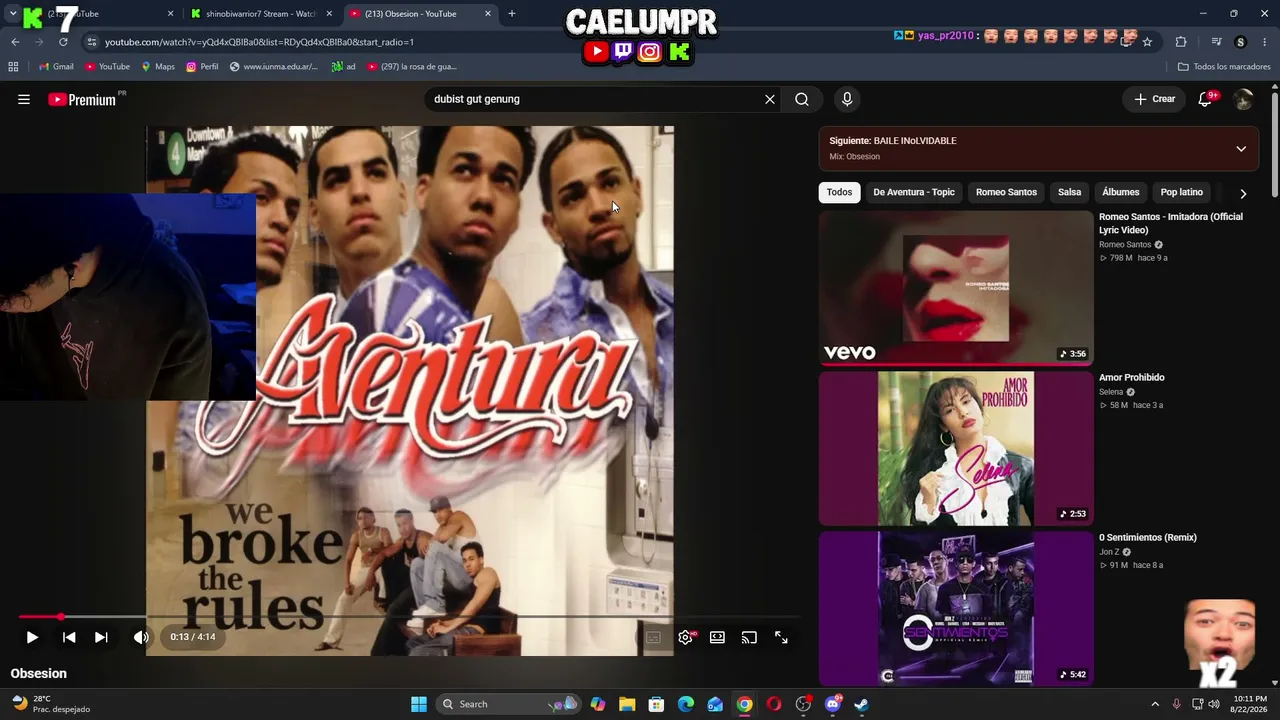The height and width of the screenshot is (720, 1280).
Task: Expand the 'Siguiente: BAILE INoLVIDABLE' mix panel
Action: point(1241,149)
